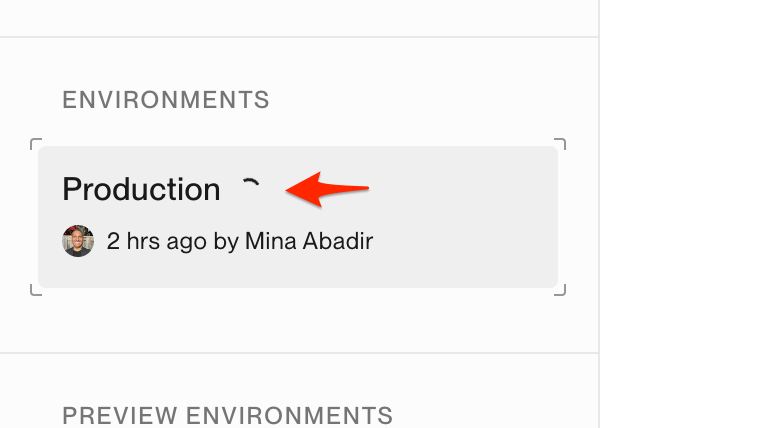Click the word PREVIEW in the lower heading

(120, 416)
